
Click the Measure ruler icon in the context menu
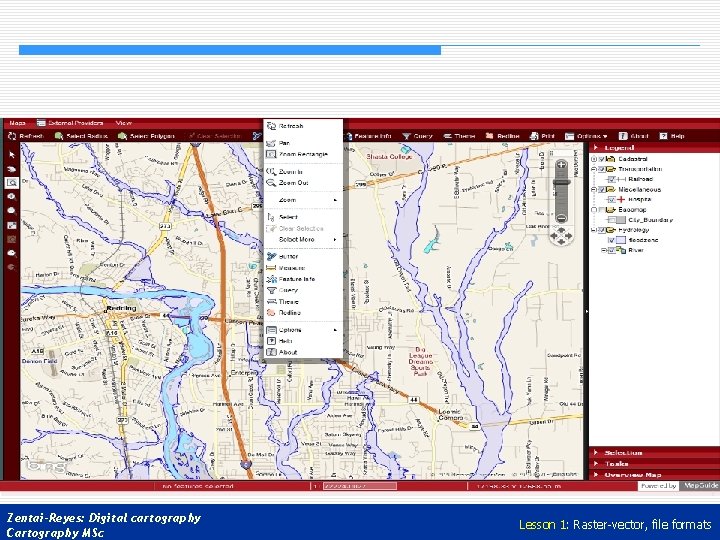coord(271,268)
